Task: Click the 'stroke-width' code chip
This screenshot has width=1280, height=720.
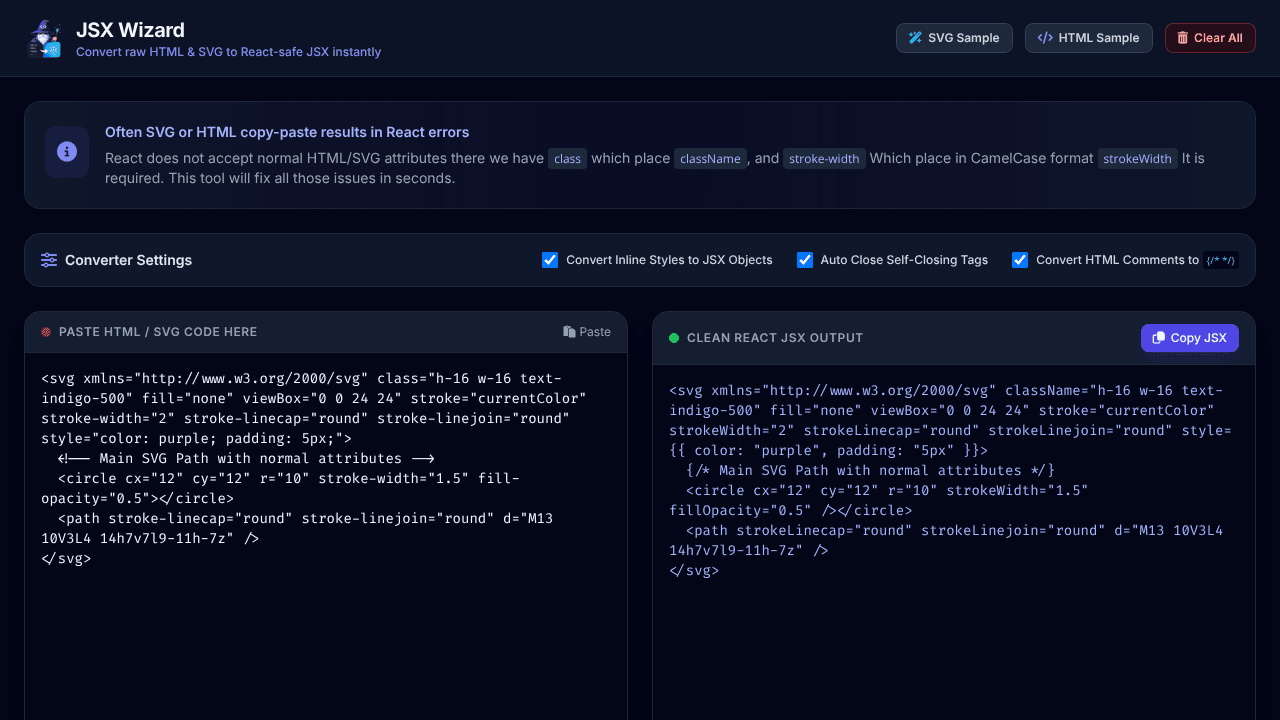Action: [824, 159]
